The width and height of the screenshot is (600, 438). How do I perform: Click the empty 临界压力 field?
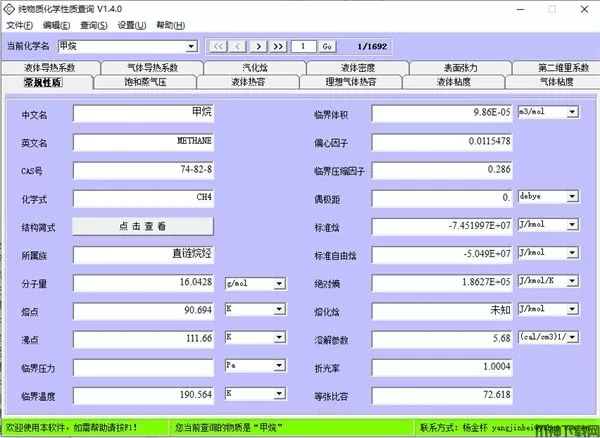(143, 368)
